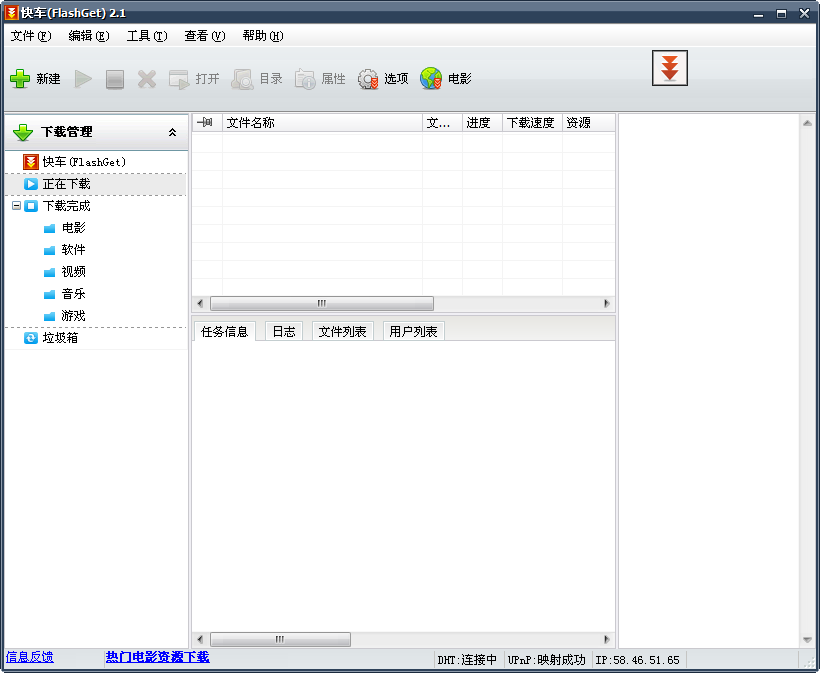The width and height of the screenshot is (820, 673).
Task: Switch to the 文件列表 tab
Action: [343, 332]
